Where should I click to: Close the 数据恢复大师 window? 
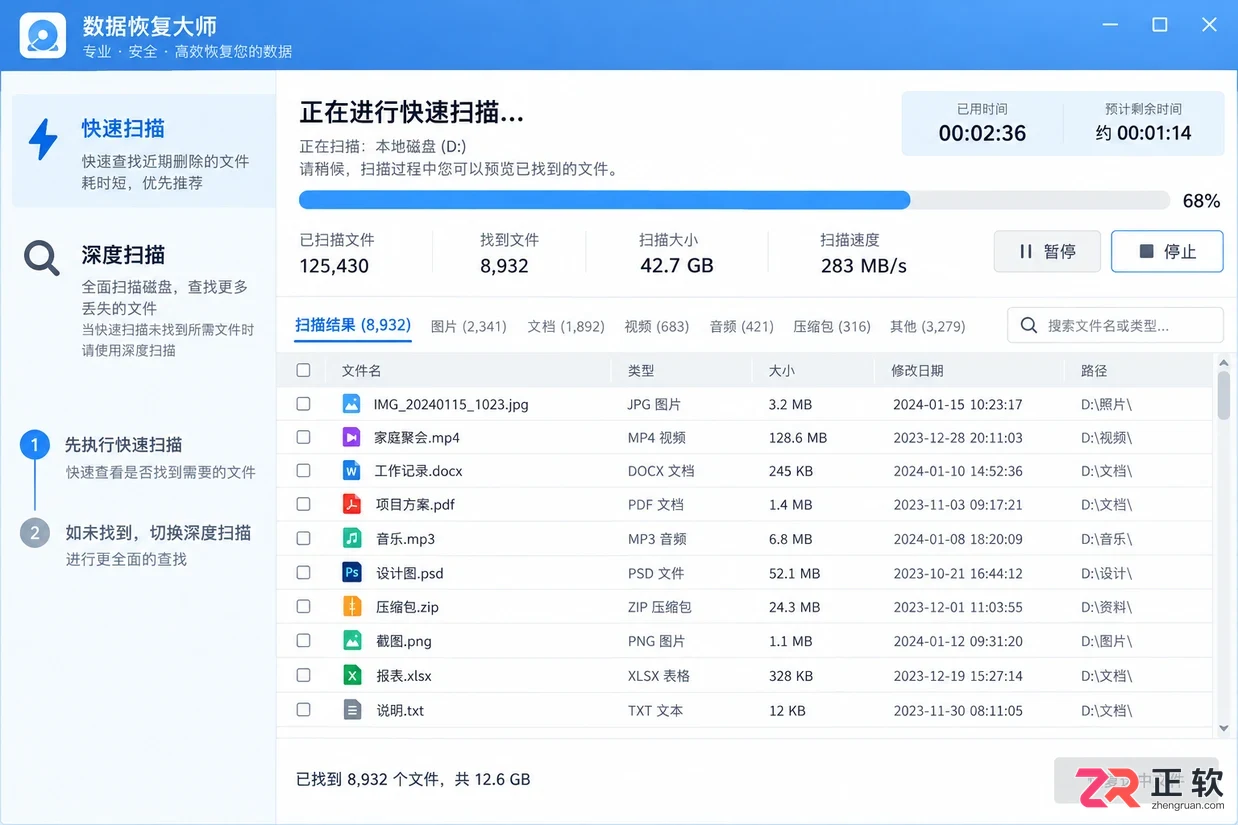1209,25
